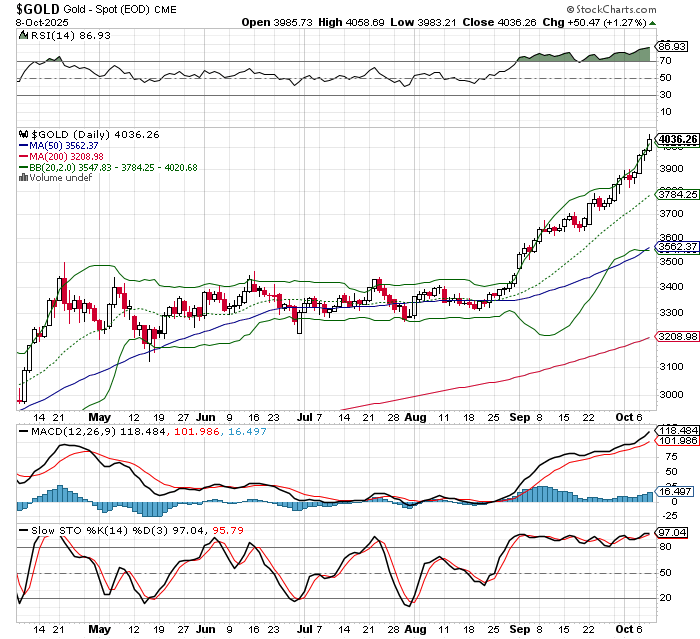Click the blue 3562.37 axis price tag

tap(671, 247)
